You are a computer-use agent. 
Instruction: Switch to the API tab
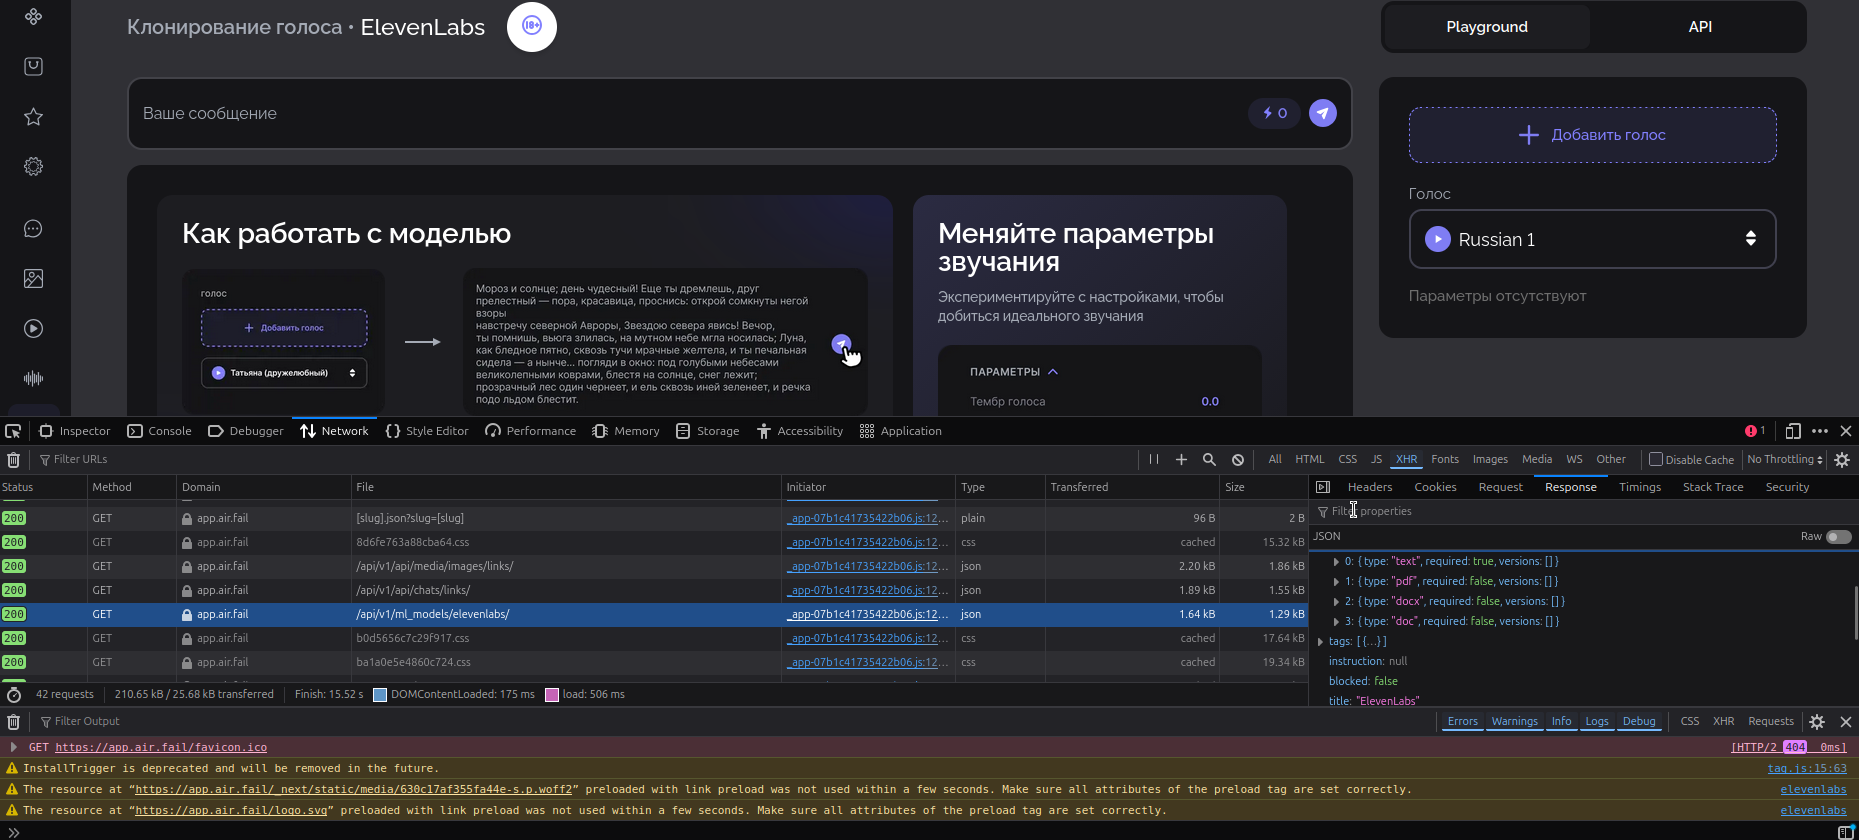coord(1700,27)
